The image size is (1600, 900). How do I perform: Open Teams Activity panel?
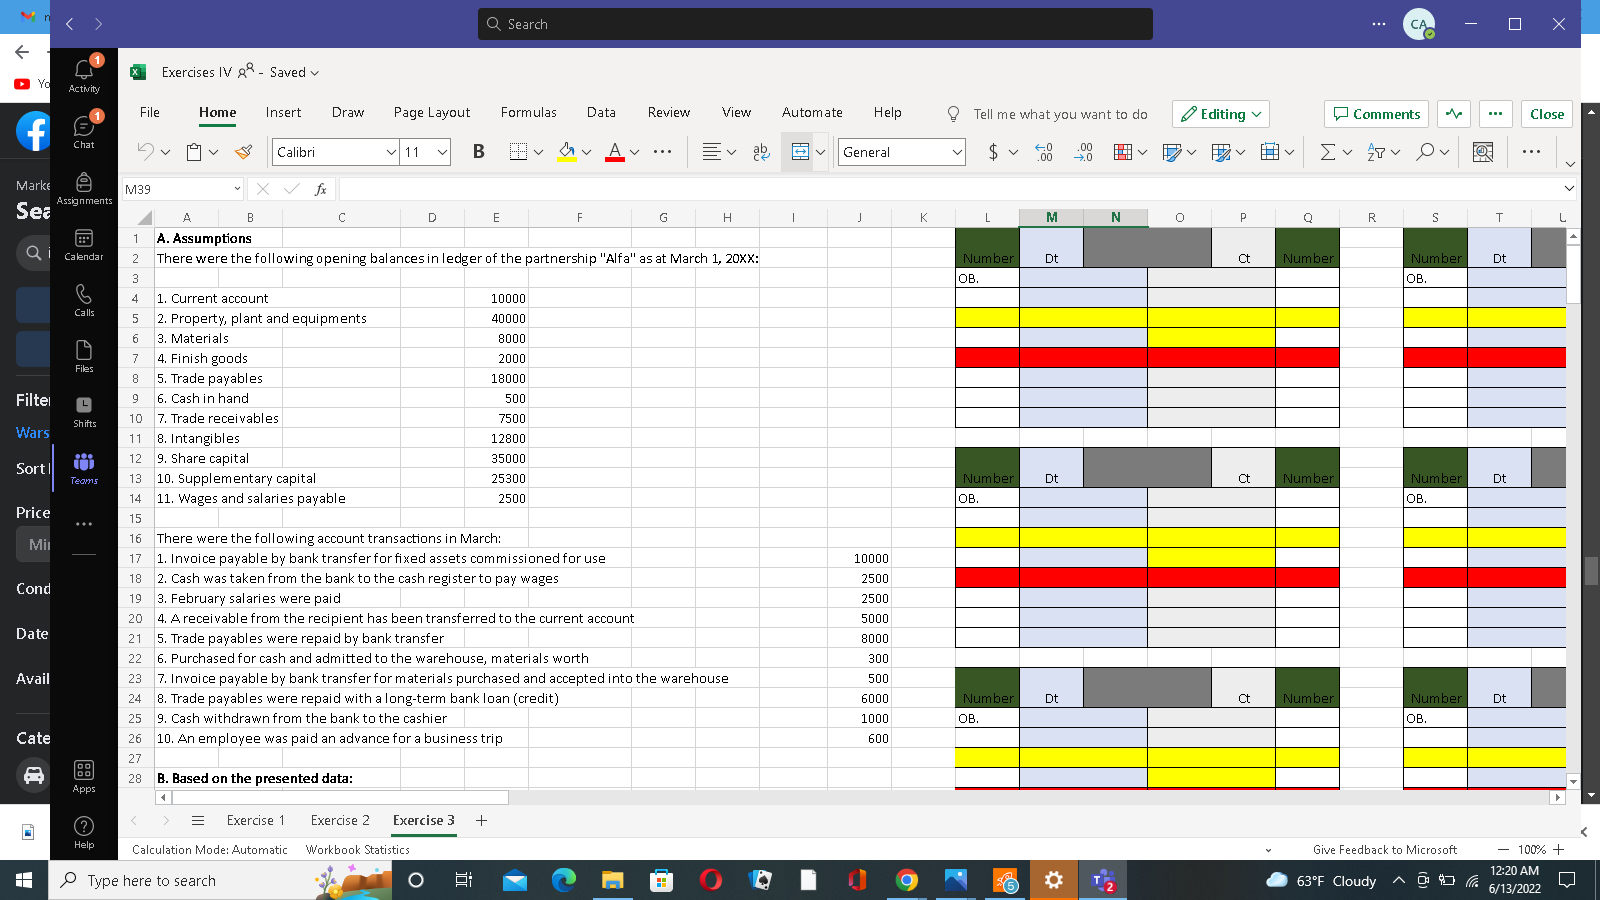click(x=84, y=75)
